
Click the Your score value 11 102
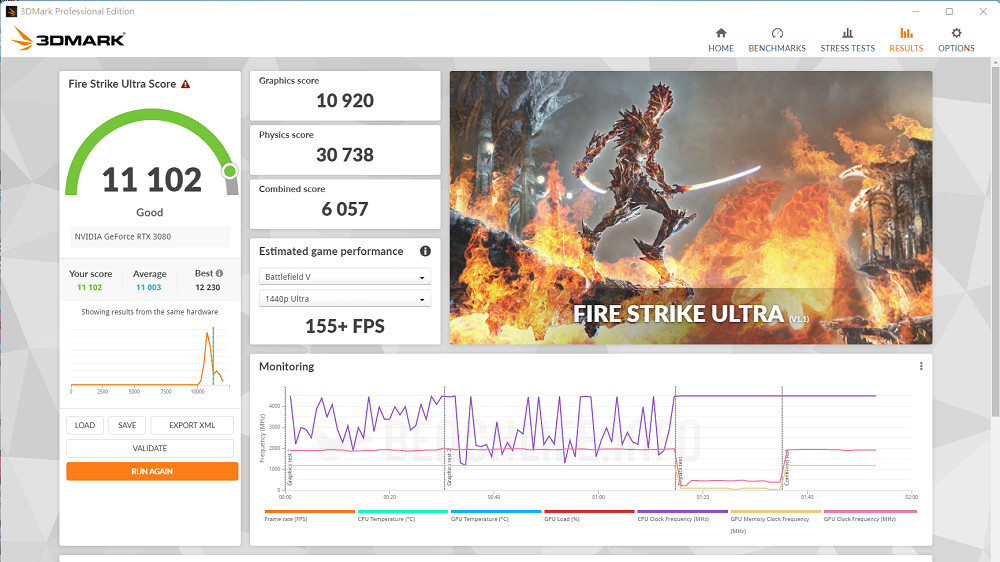point(90,288)
